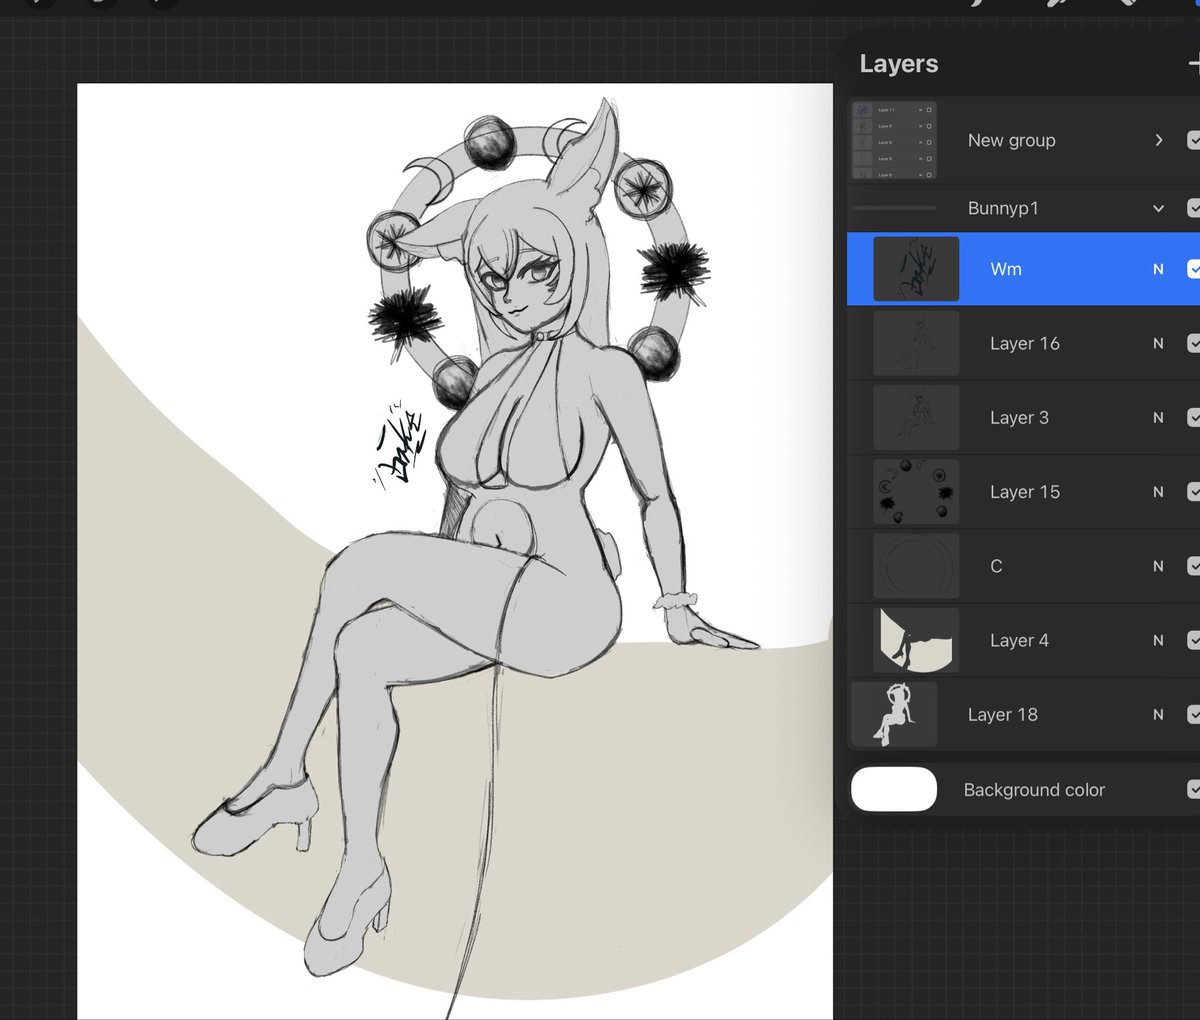Click the 'Wm' layer name
1200x1020 pixels.
(1006, 269)
